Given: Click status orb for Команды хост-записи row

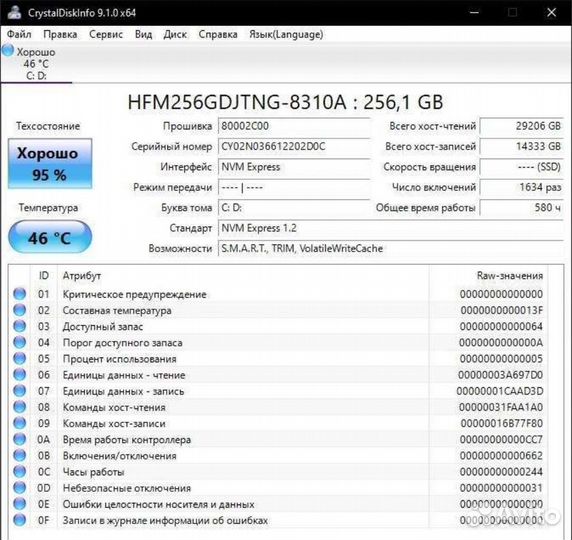Looking at the screenshot, I should 20,423.
